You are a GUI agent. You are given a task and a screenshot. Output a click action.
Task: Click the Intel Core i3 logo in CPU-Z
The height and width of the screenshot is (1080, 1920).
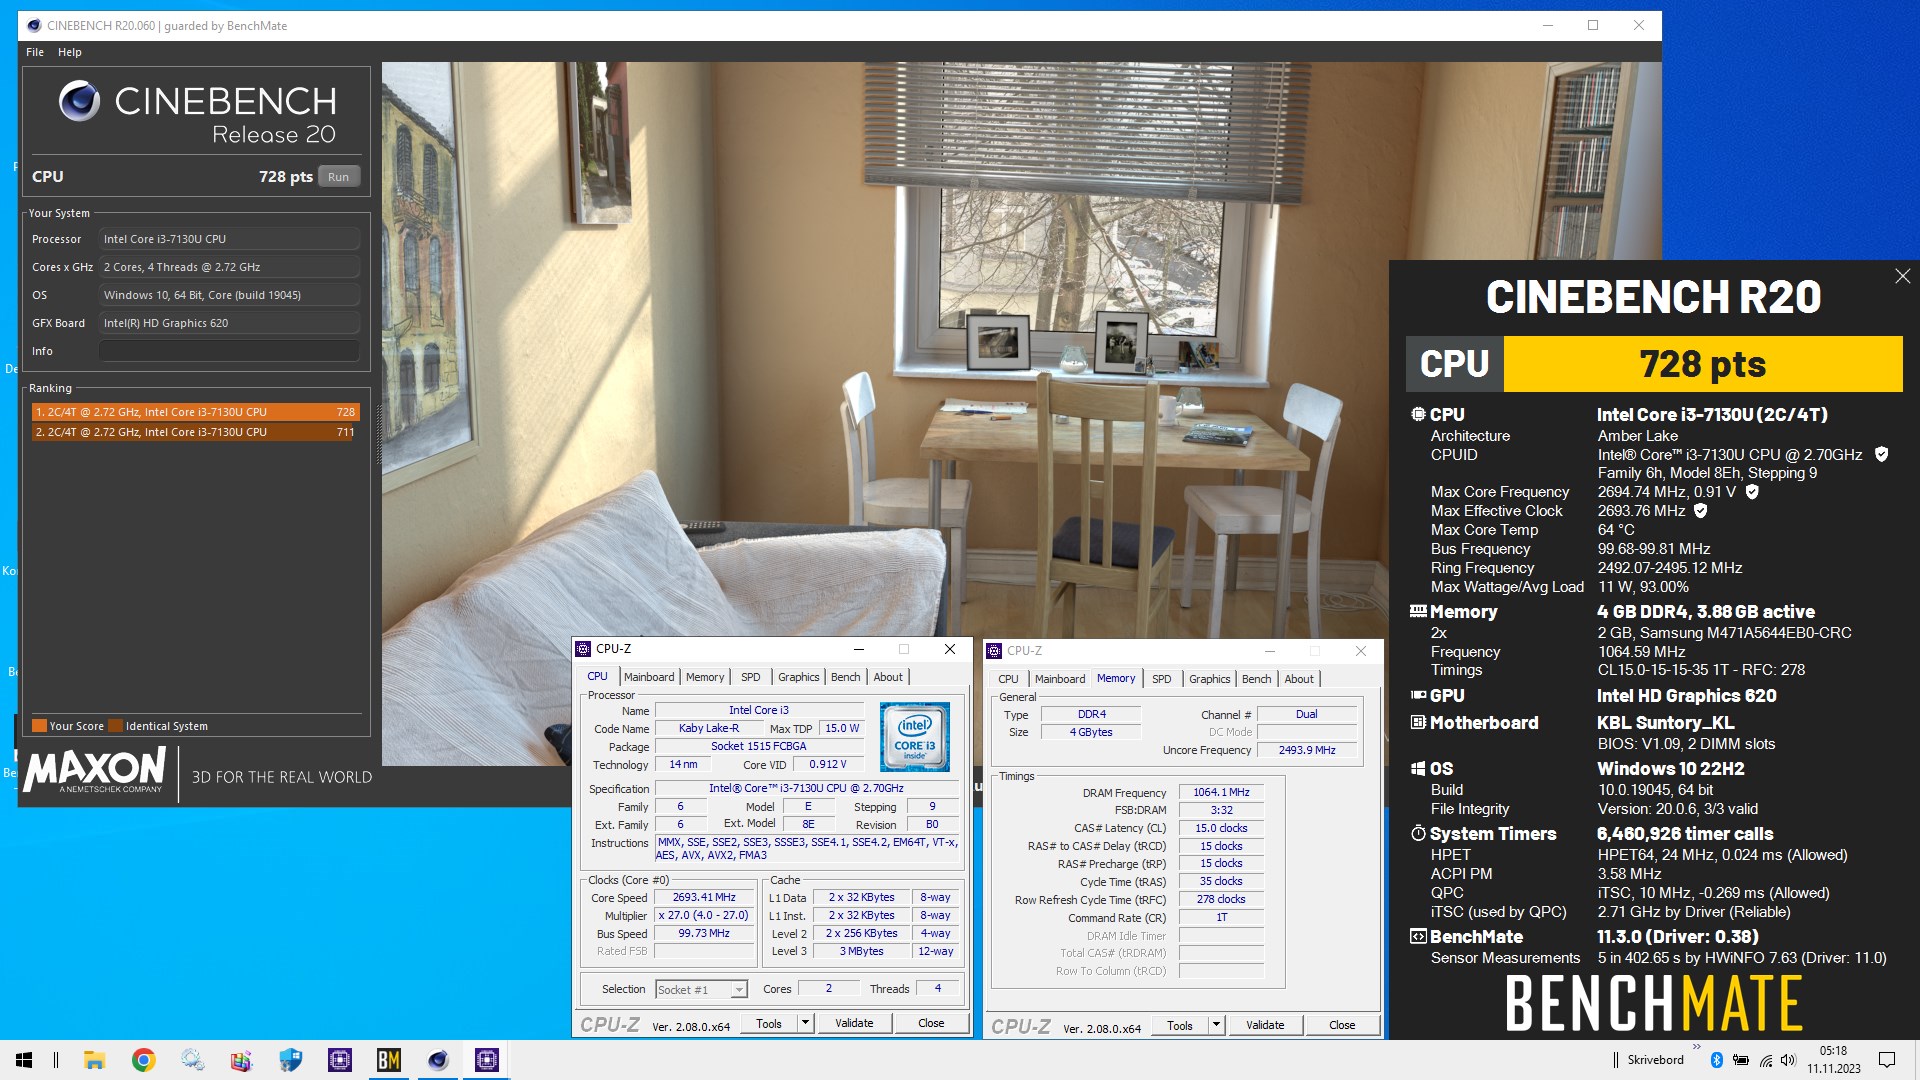(x=914, y=737)
